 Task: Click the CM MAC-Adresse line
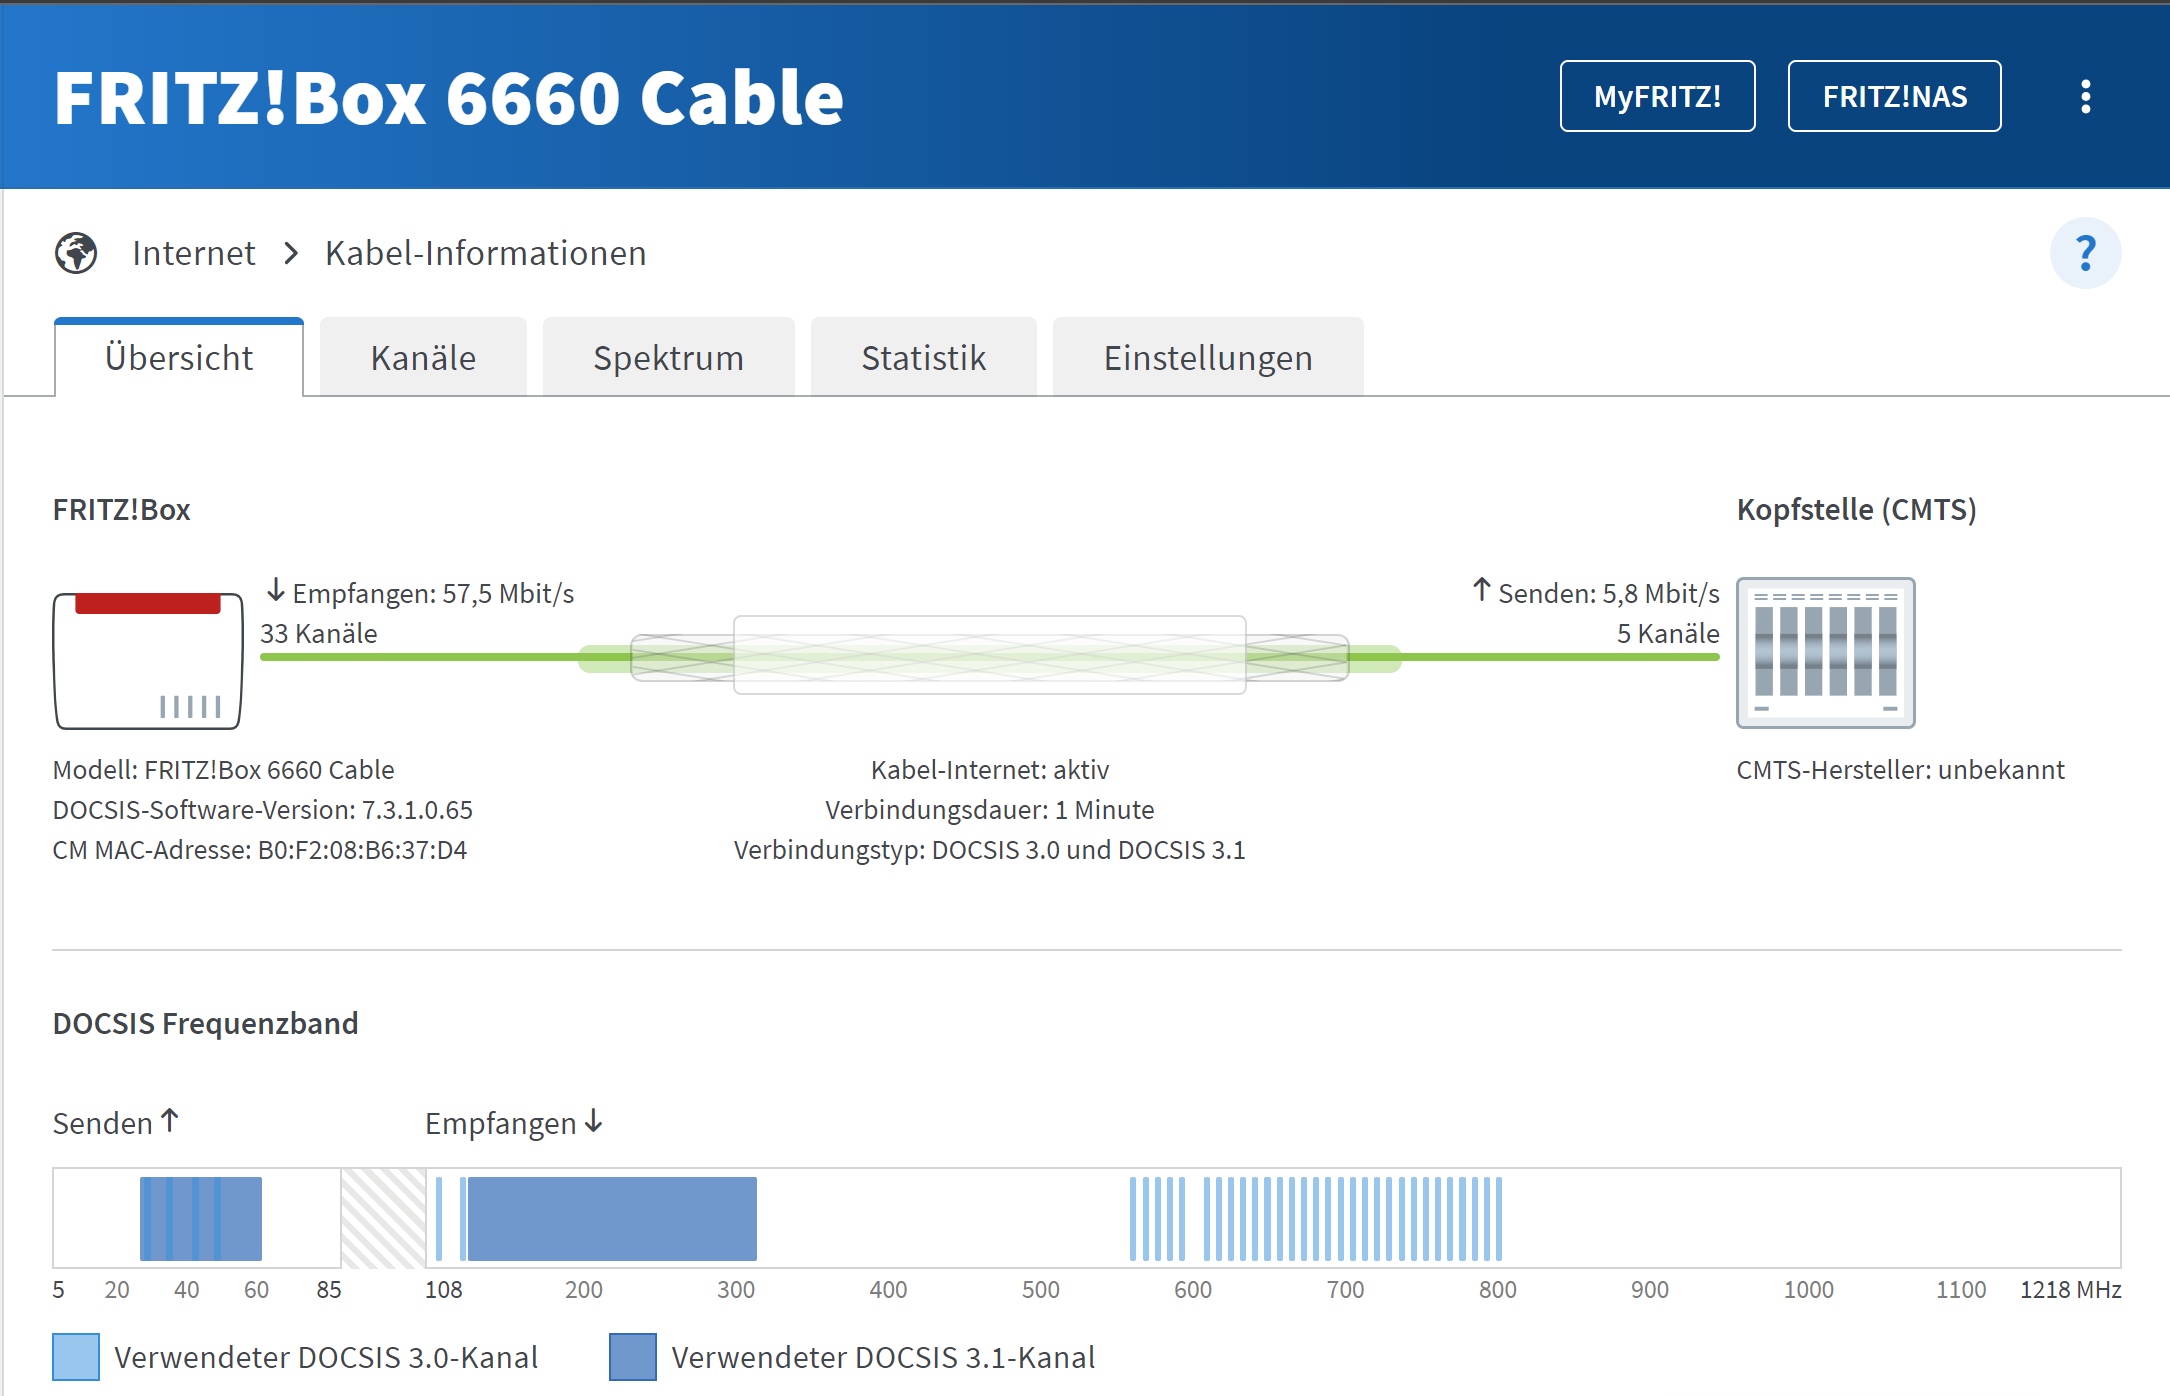point(260,850)
